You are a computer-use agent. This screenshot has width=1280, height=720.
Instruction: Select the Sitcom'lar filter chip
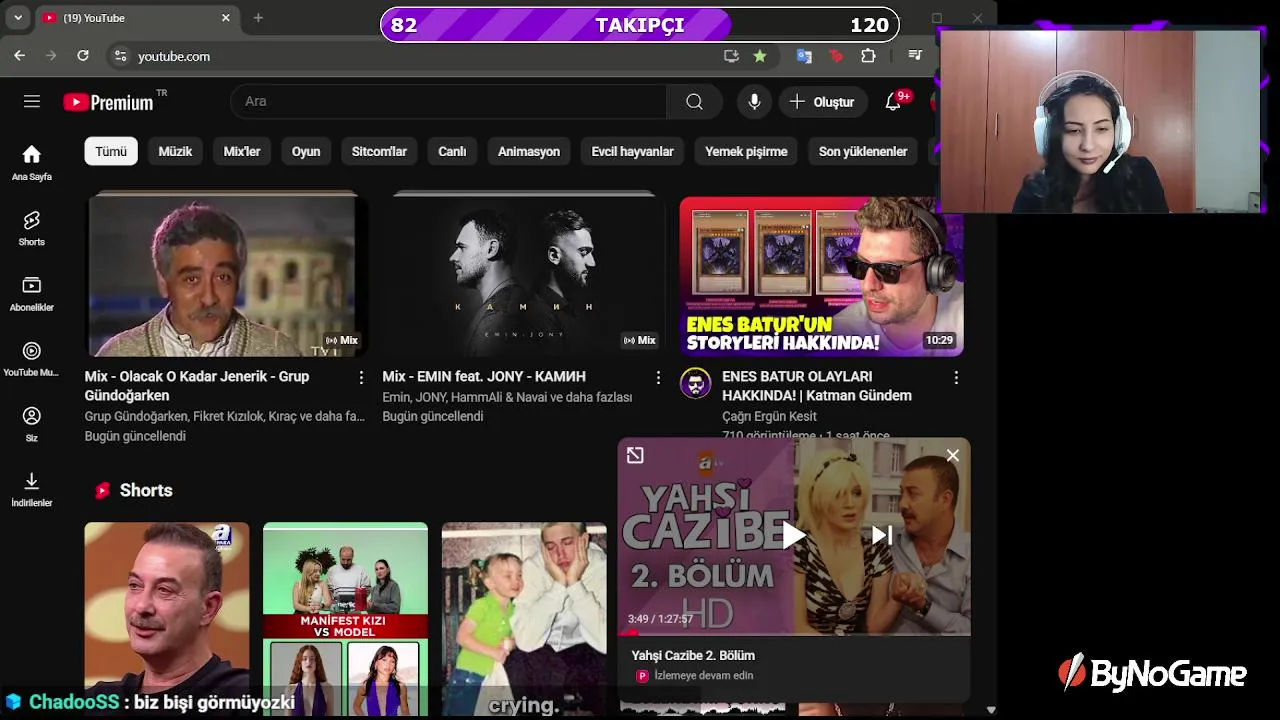click(x=379, y=151)
